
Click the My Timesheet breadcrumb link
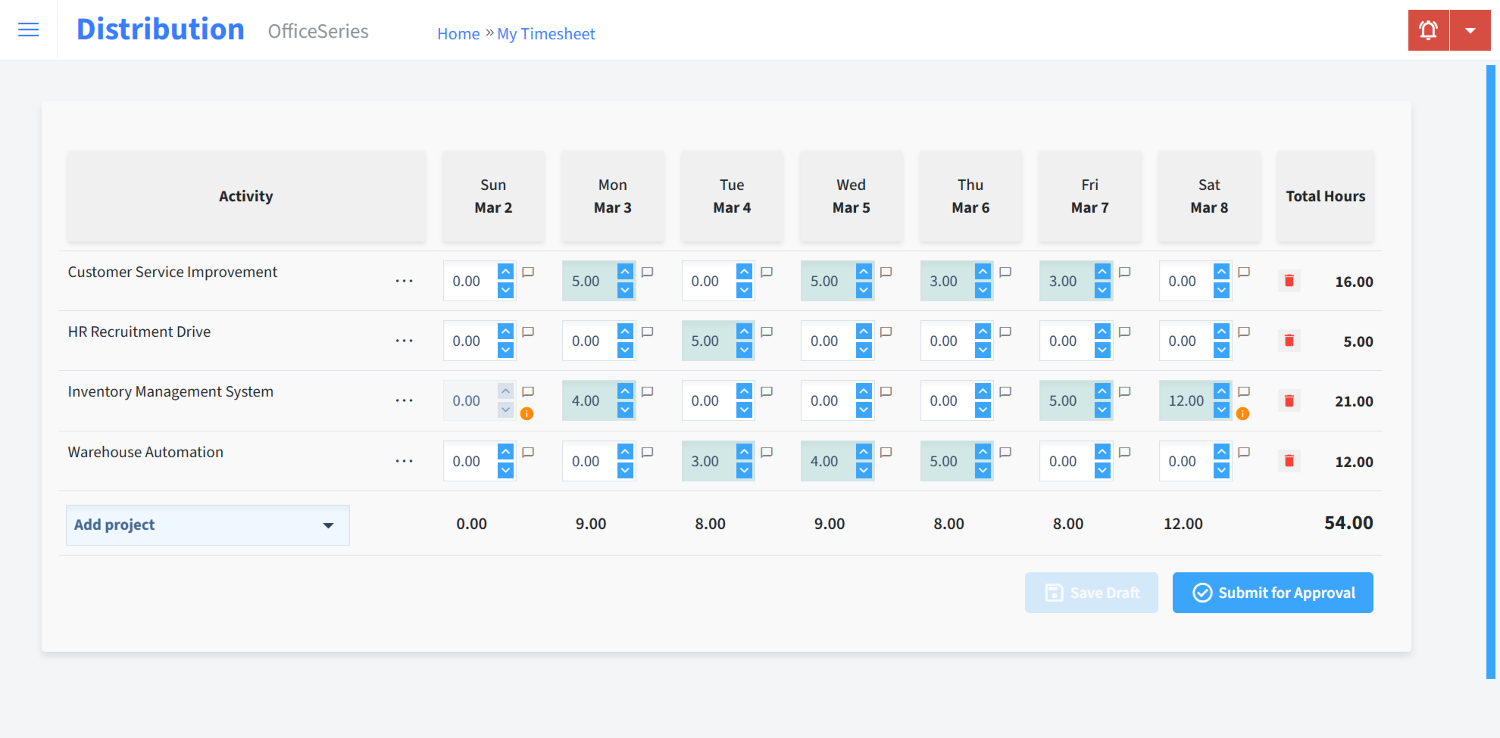546,33
